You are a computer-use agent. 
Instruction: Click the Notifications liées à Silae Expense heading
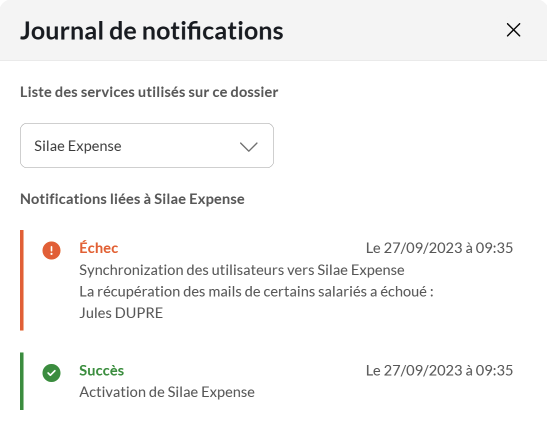[x=132, y=199]
